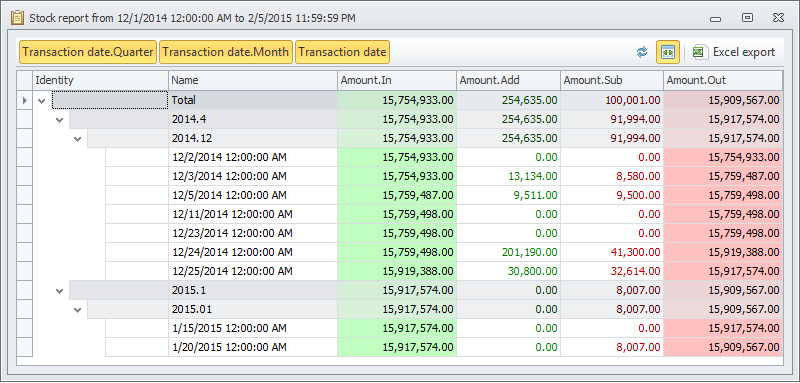Sort by the Amount.Add column header
This screenshot has width=800, height=383.
pyautogui.click(x=509, y=81)
